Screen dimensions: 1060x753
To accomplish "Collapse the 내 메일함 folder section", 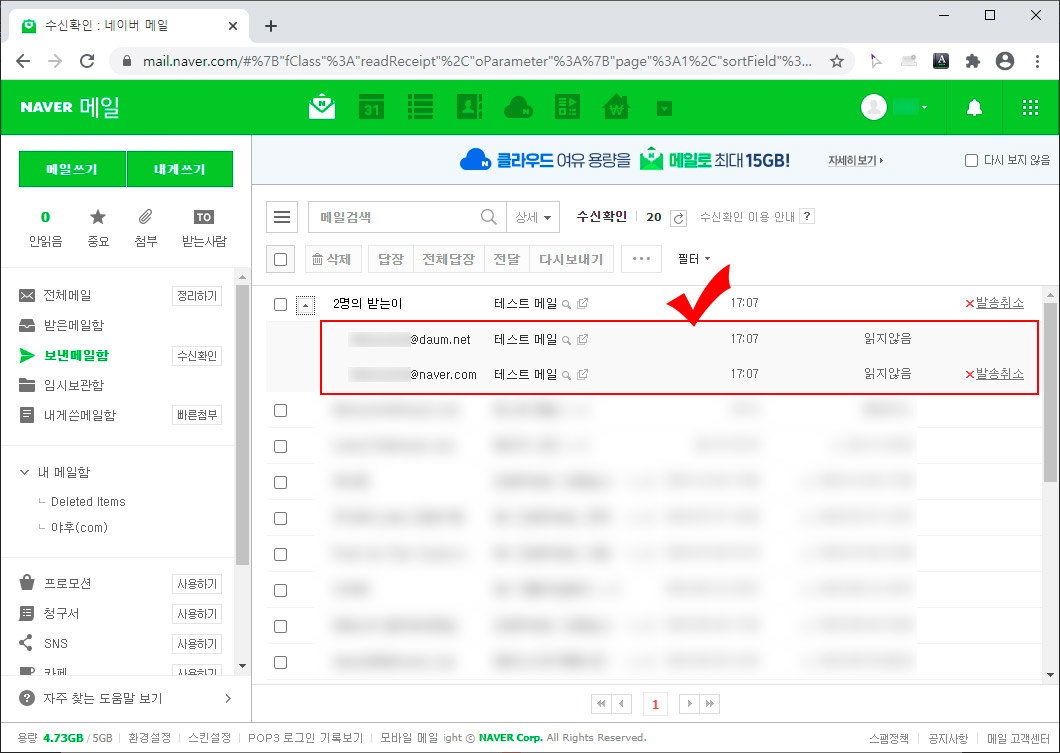I will (23, 471).
